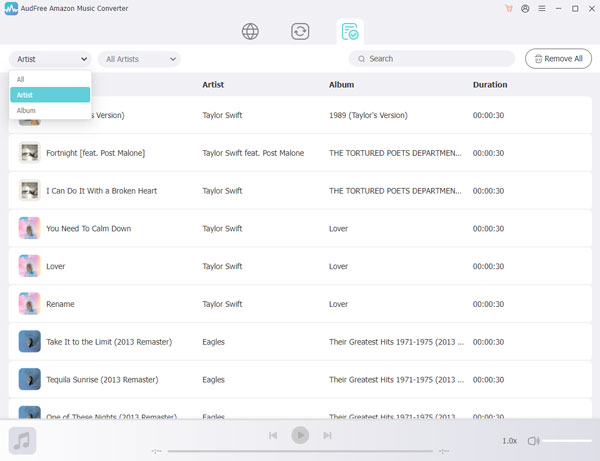
Task: Open the converted history tab
Action: click(x=350, y=31)
